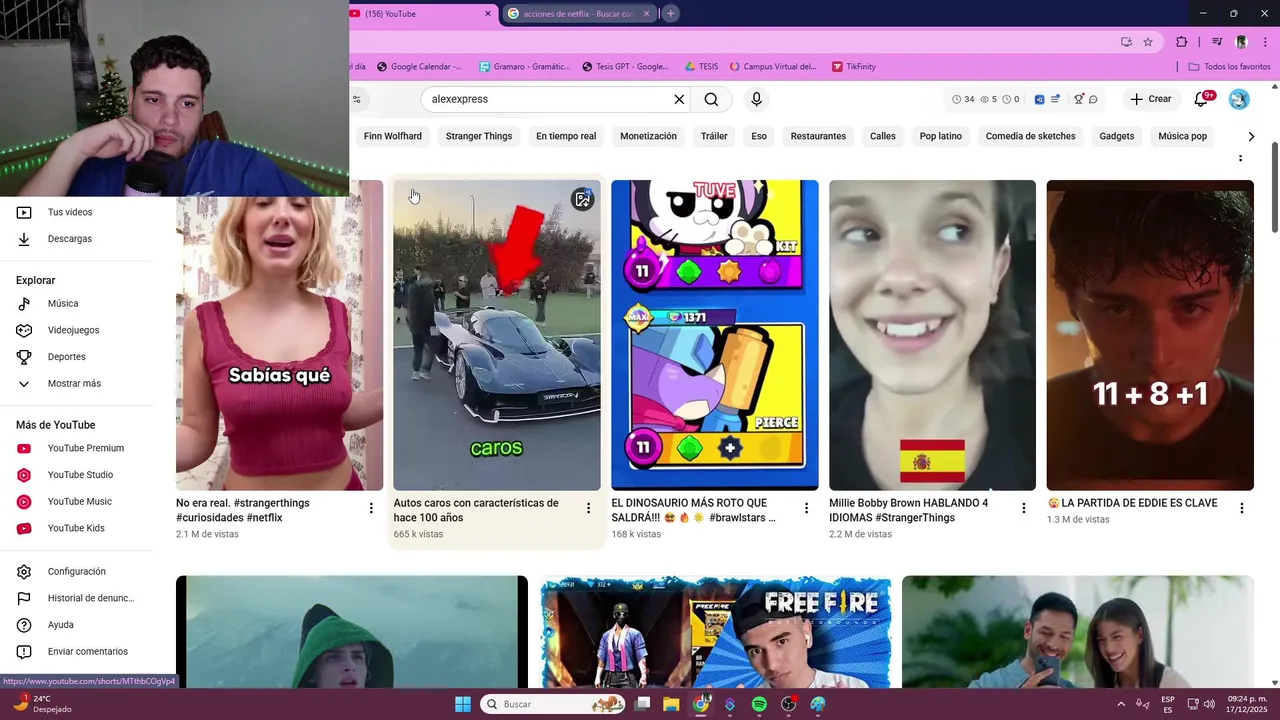Start voice search with microphone icon
Viewport: 1280px width, 720px height.
(x=756, y=99)
